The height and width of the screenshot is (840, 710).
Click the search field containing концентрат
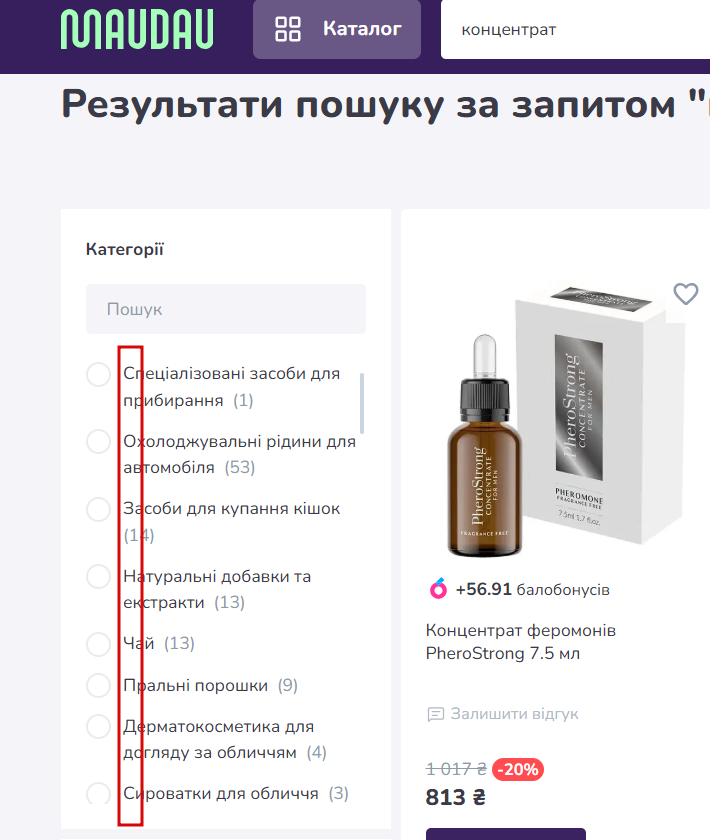click(x=575, y=29)
